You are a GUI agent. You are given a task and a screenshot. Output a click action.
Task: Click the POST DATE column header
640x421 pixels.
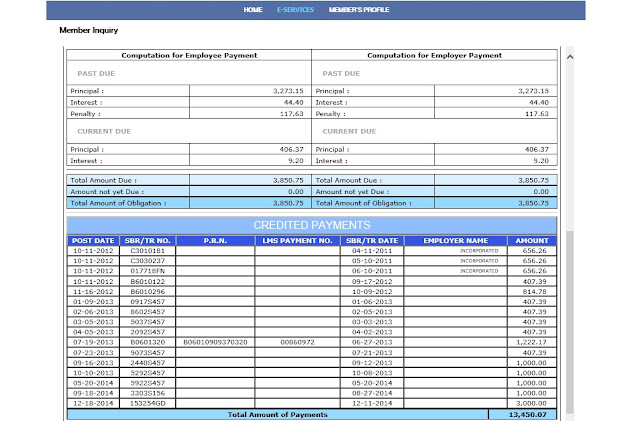pyautogui.click(x=93, y=241)
